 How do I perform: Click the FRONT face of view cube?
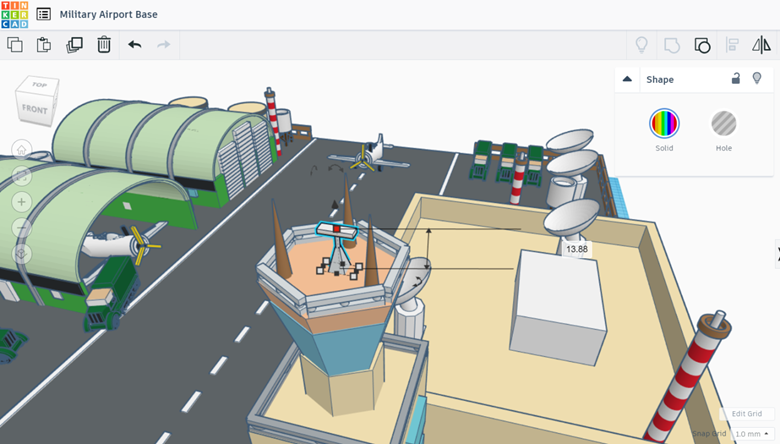pyautogui.click(x=34, y=109)
